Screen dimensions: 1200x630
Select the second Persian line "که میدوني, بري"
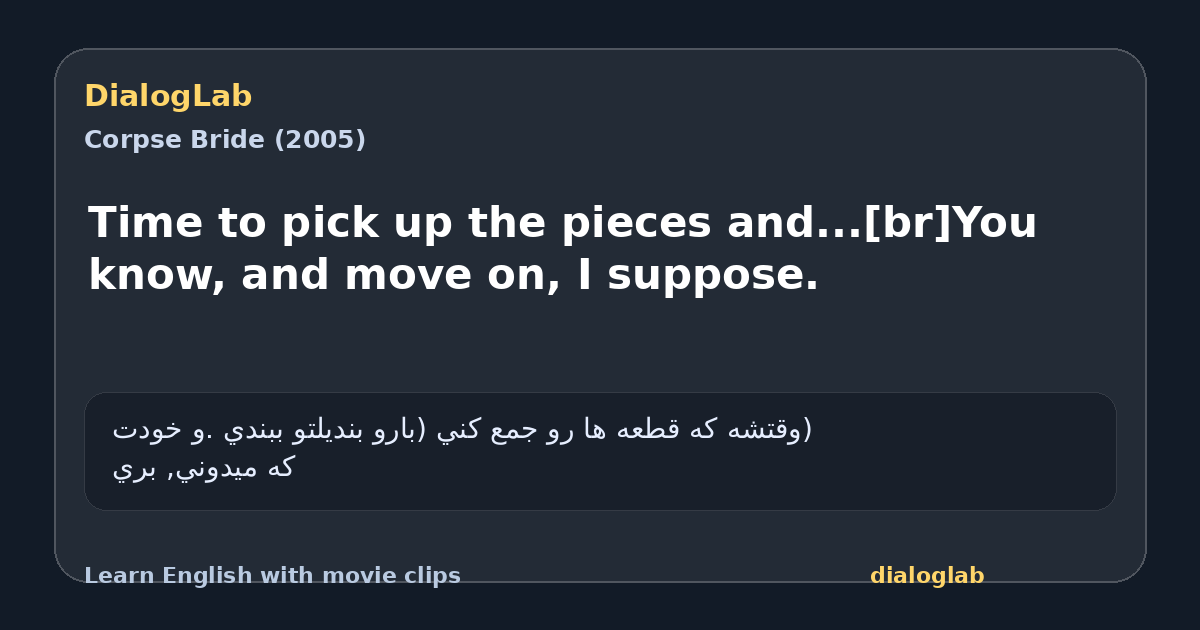[203, 468]
